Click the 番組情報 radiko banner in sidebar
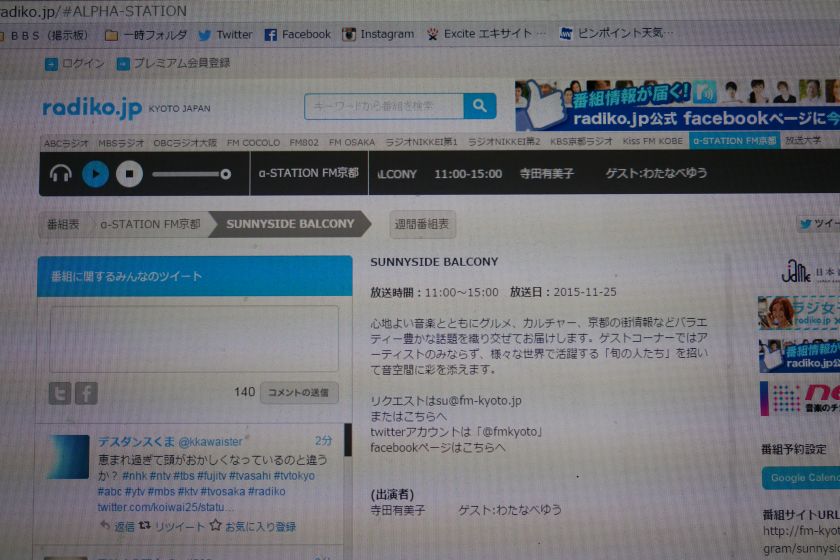Viewport: 840px width, 560px height. [799, 356]
